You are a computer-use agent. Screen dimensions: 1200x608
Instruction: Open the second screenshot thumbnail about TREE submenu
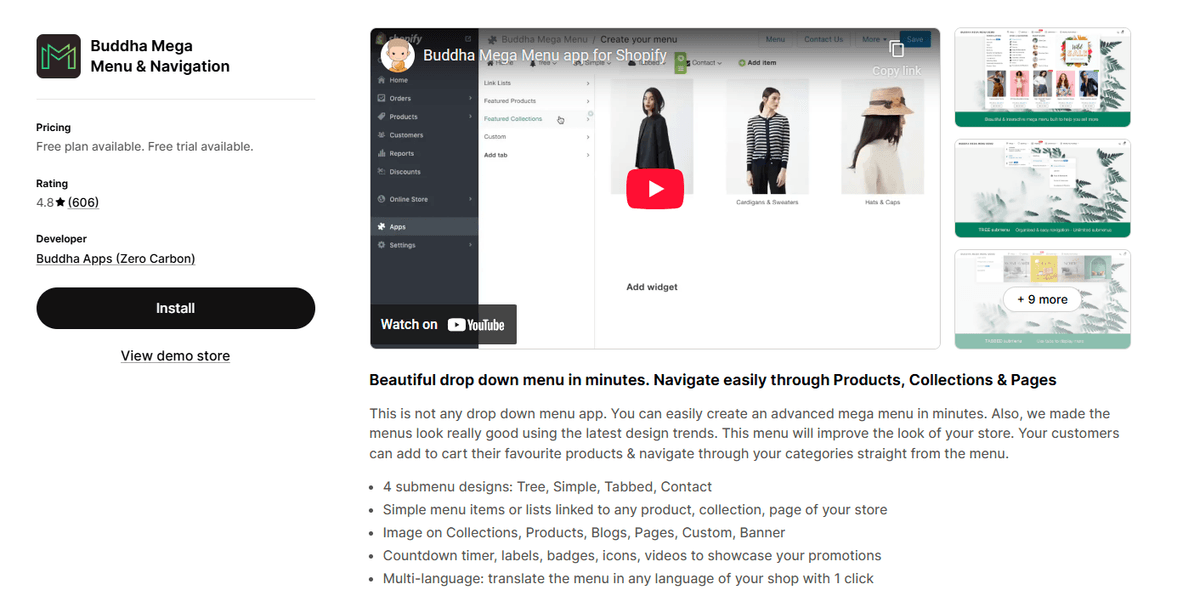[x=1043, y=188]
